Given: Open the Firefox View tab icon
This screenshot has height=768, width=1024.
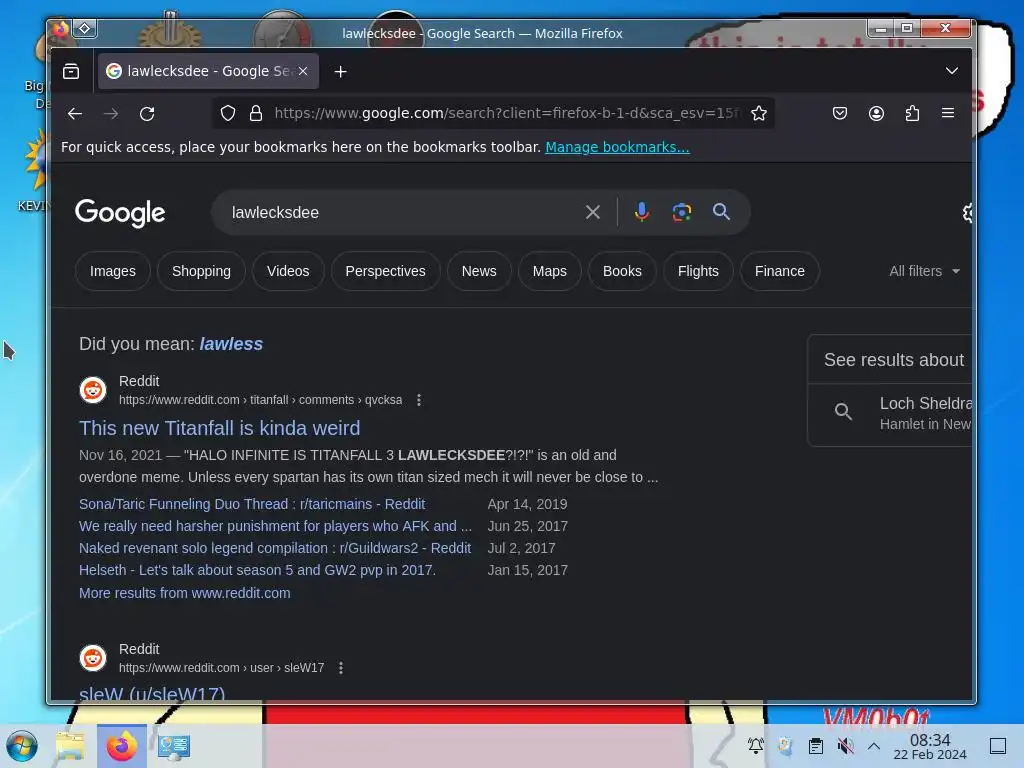Looking at the screenshot, I should (x=71, y=71).
